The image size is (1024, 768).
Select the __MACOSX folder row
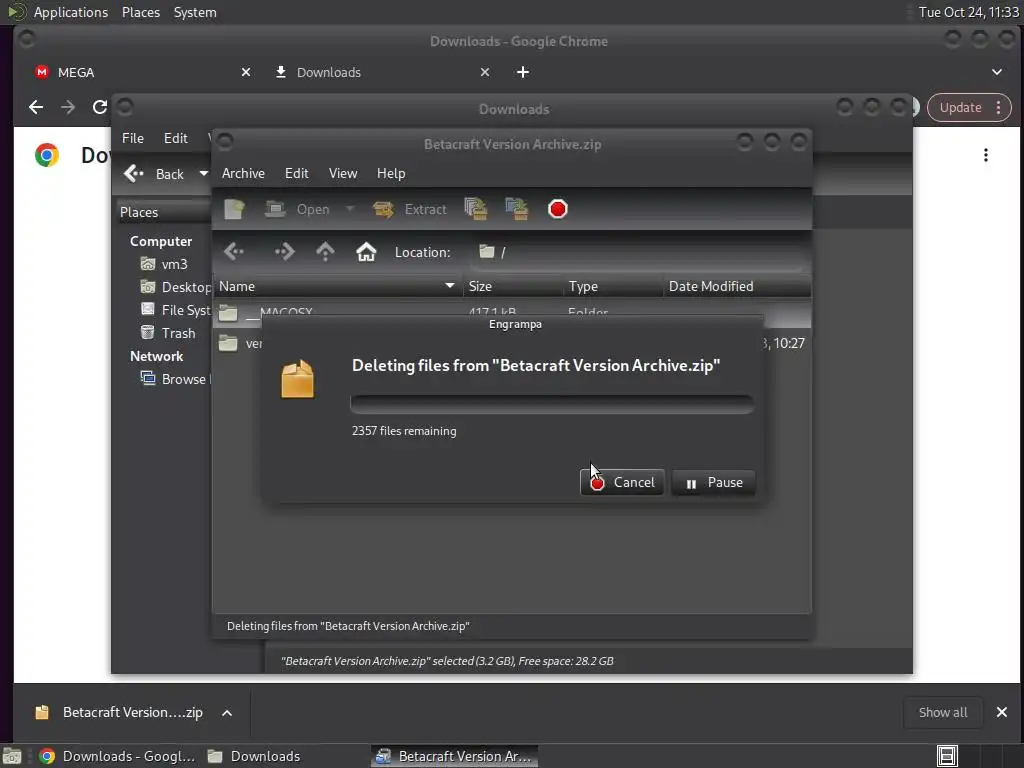(512, 312)
